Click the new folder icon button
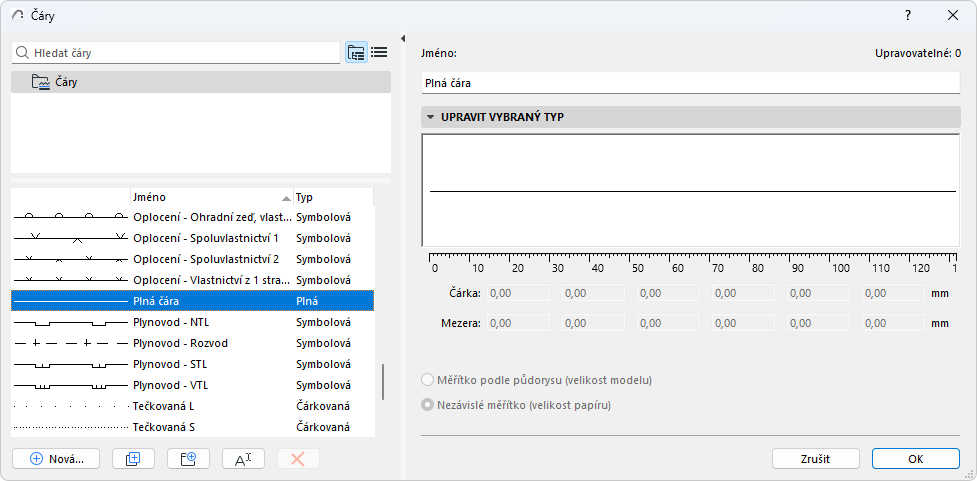 tap(188, 459)
